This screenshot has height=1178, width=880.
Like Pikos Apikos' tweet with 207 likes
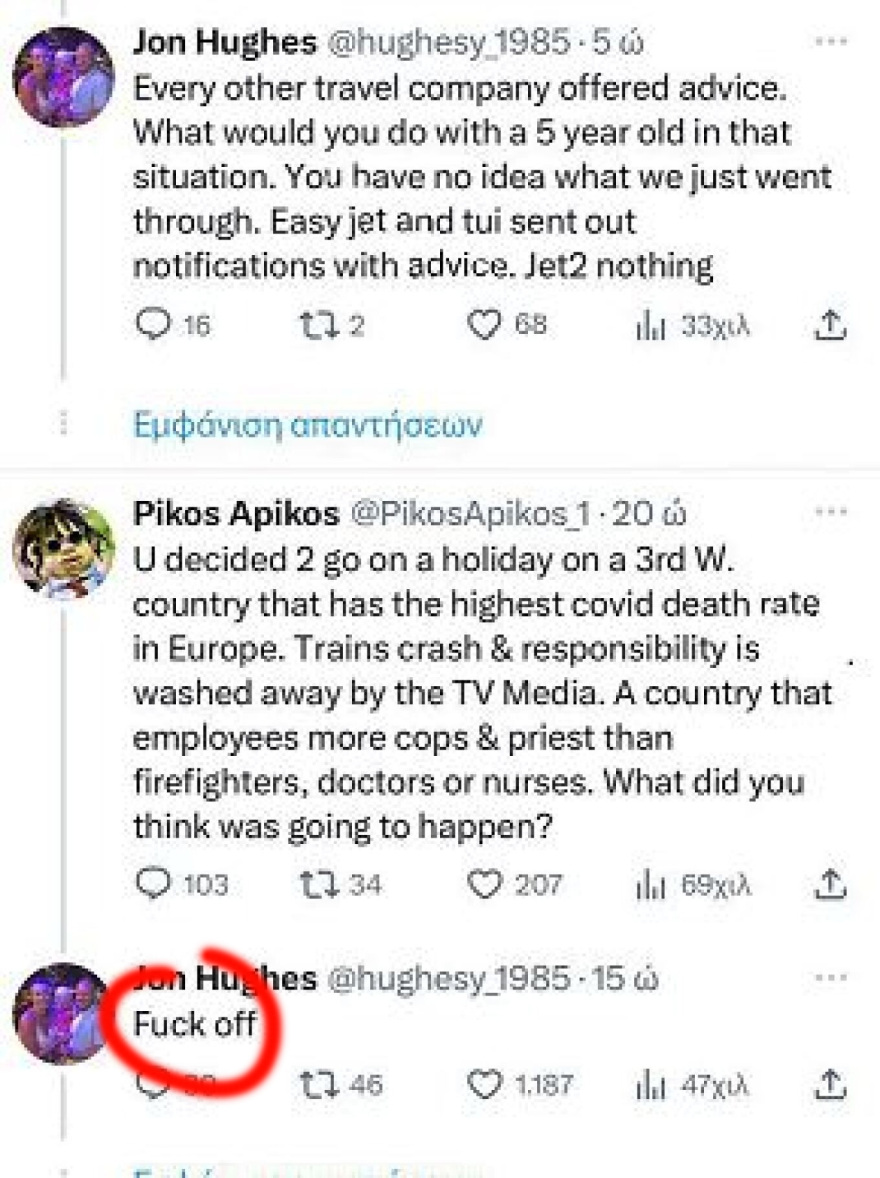click(x=485, y=884)
